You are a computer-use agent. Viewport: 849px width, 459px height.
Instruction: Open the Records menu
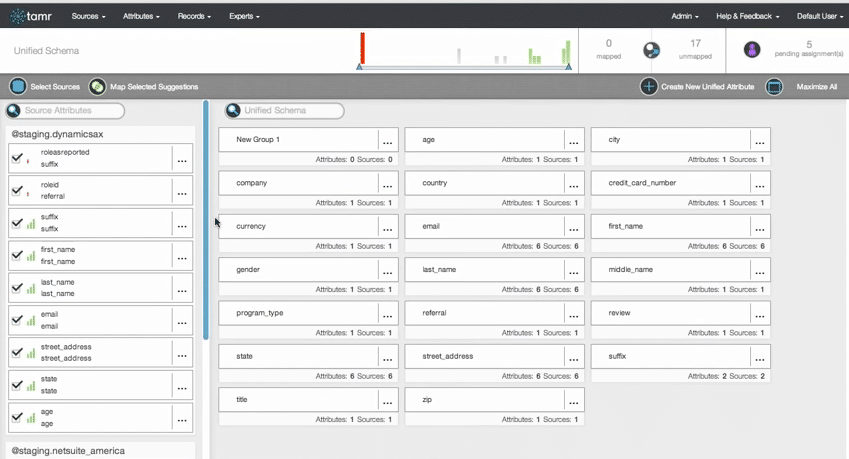coord(194,16)
